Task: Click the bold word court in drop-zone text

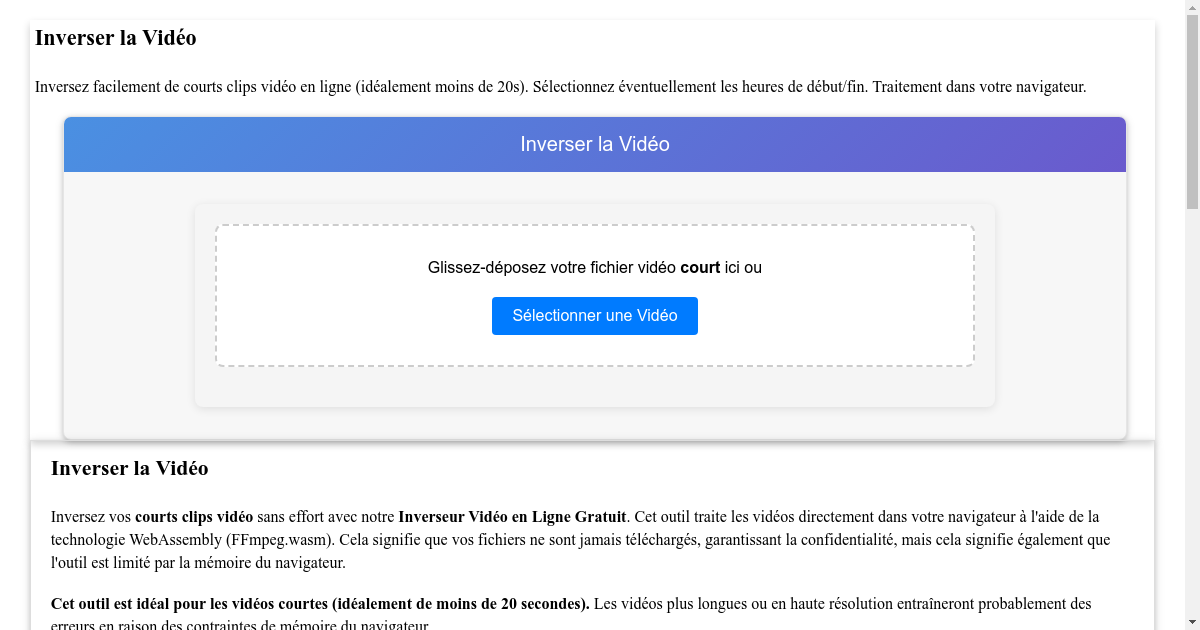Action: point(700,267)
